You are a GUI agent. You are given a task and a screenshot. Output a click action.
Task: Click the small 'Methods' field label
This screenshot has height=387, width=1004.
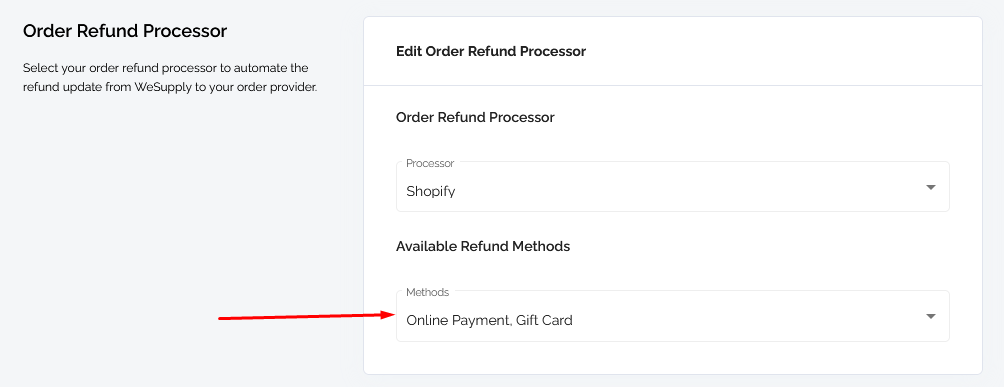[x=428, y=292]
